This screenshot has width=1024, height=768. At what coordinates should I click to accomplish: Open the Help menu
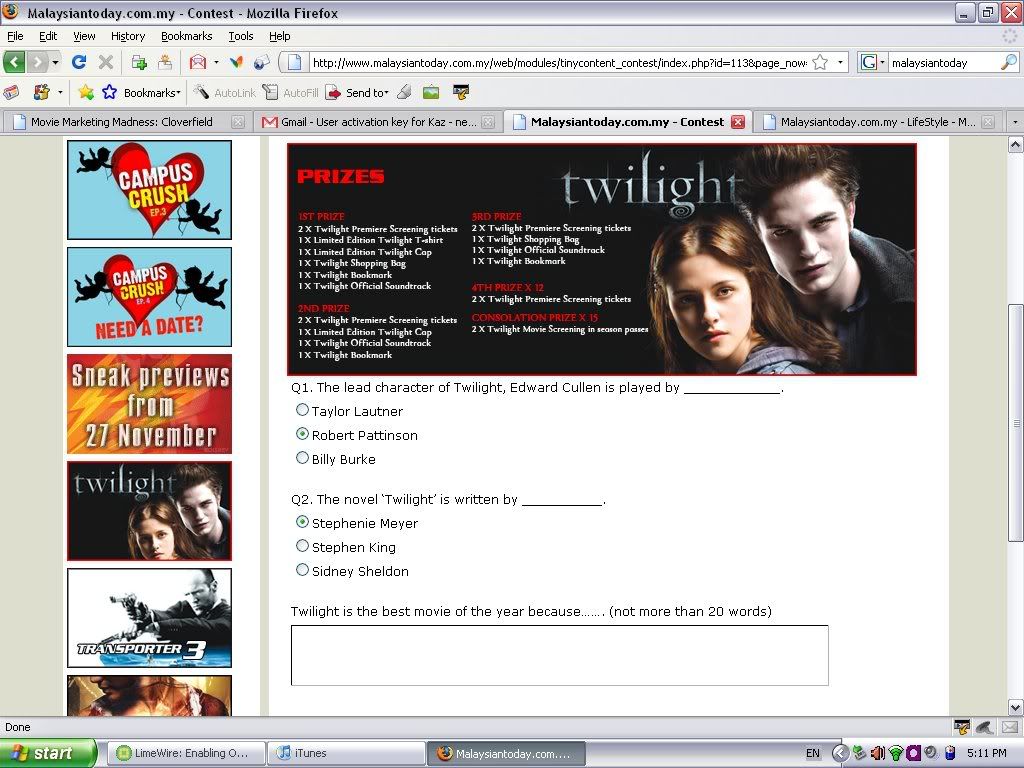pos(280,36)
